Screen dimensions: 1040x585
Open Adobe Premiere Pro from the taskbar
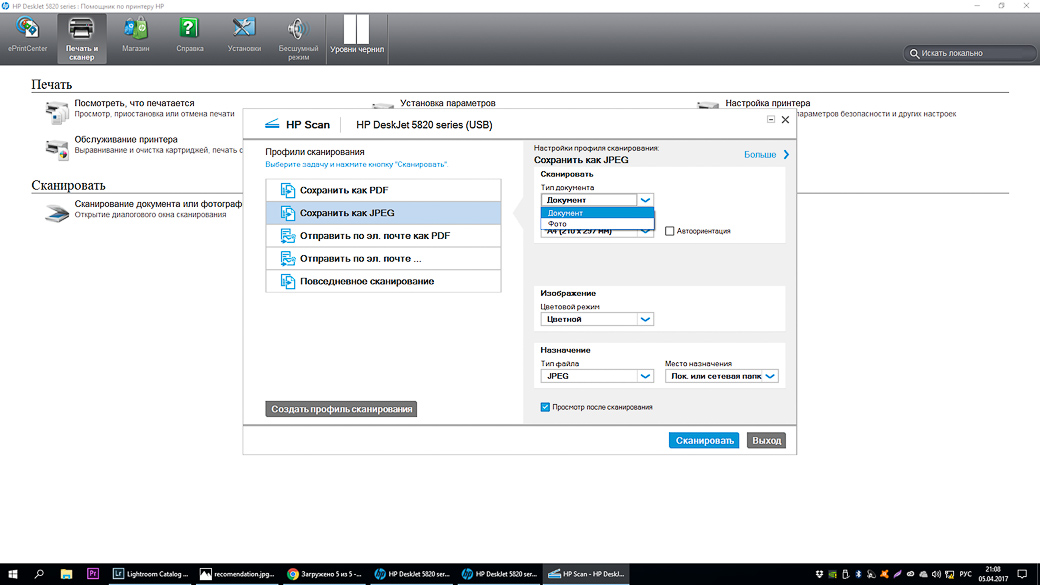93,574
